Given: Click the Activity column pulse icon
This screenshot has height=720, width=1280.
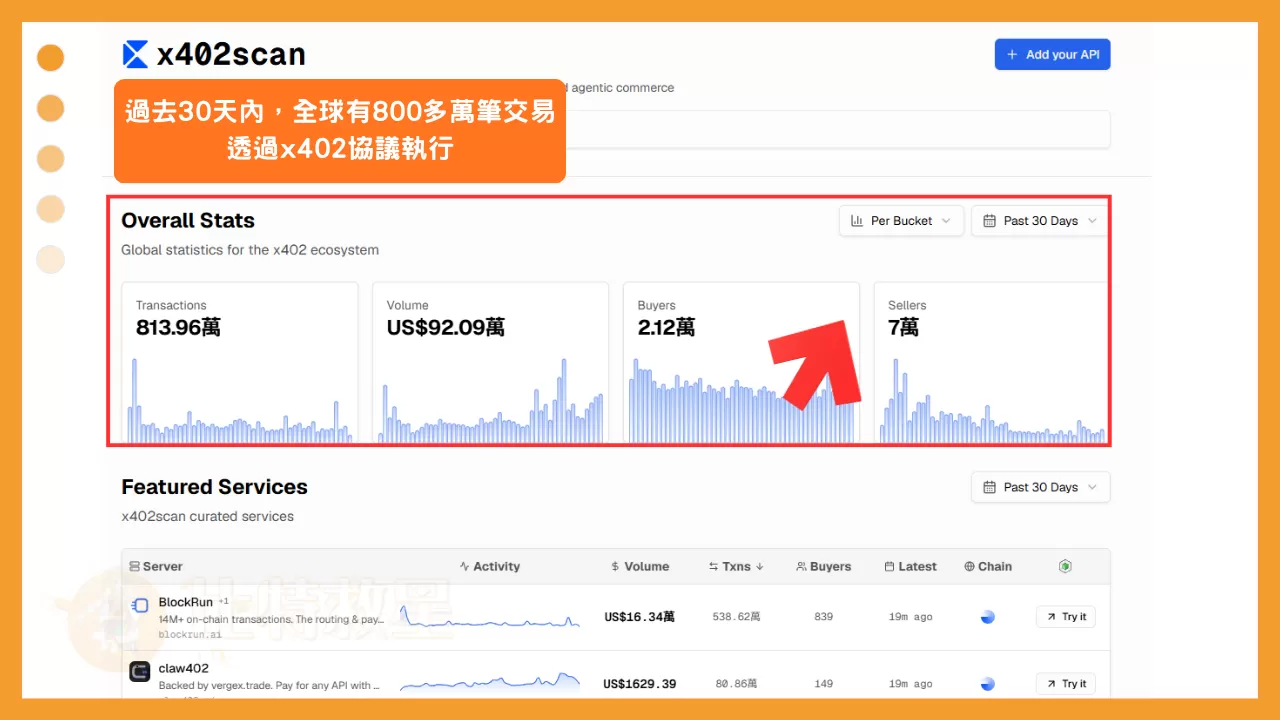Looking at the screenshot, I should click(x=464, y=566).
